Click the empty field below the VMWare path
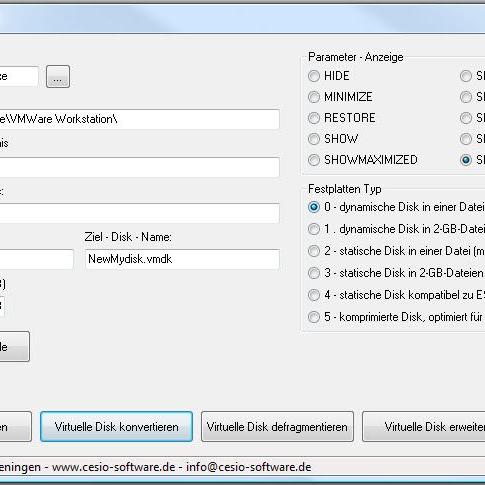This screenshot has width=485, height=485. (x=139, y=167)
